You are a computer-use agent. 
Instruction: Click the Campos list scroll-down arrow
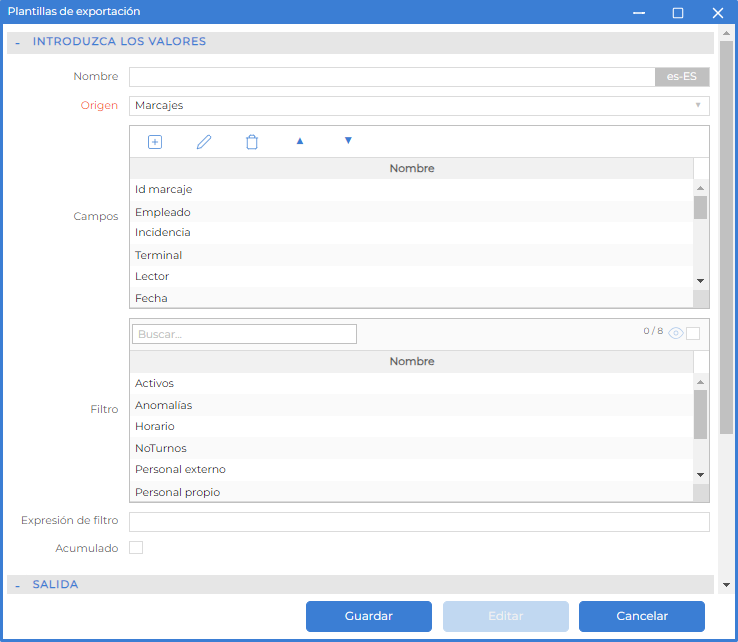(x=700, y=281)
